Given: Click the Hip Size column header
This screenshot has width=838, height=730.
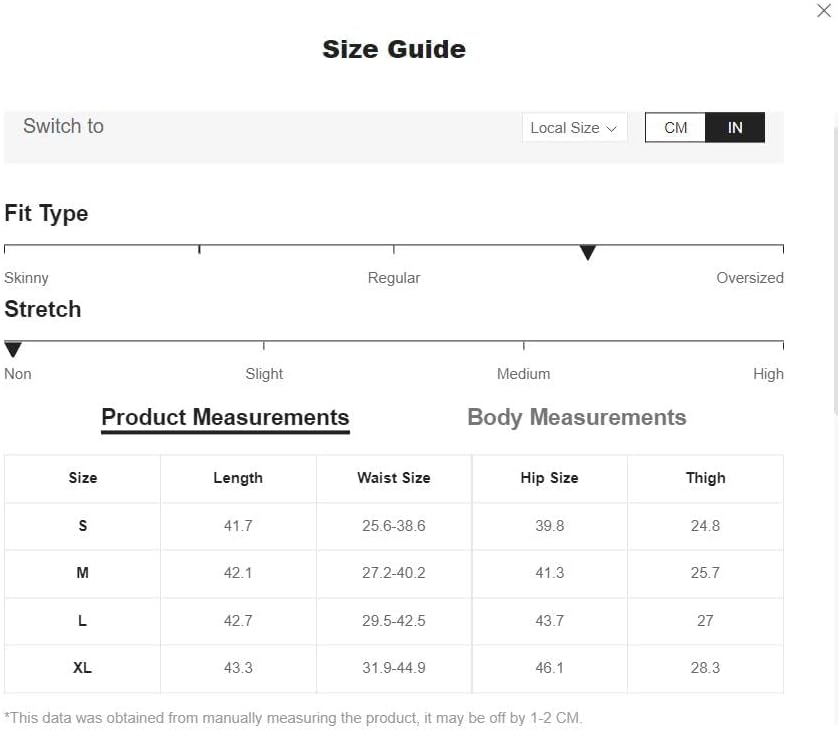Looking at the screenshot, I should pyautogui.click(x=549, y=478).
